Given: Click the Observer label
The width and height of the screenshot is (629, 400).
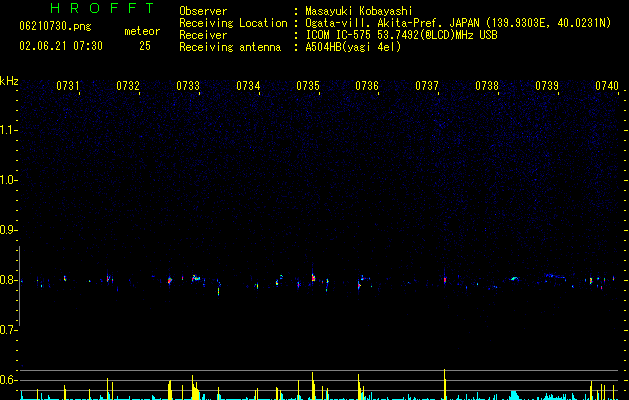Looking at the screenshot, I should pos(203,11).
